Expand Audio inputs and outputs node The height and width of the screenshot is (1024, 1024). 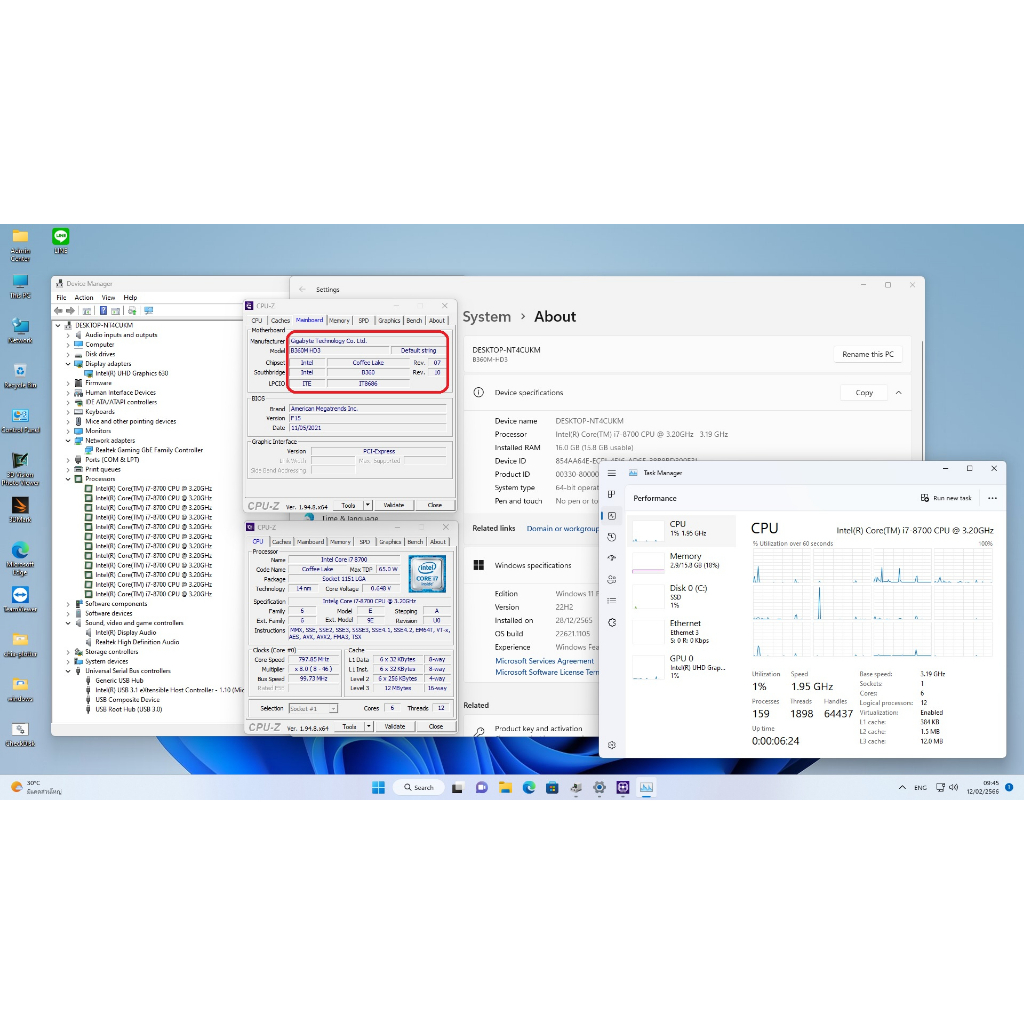[69, 335]
